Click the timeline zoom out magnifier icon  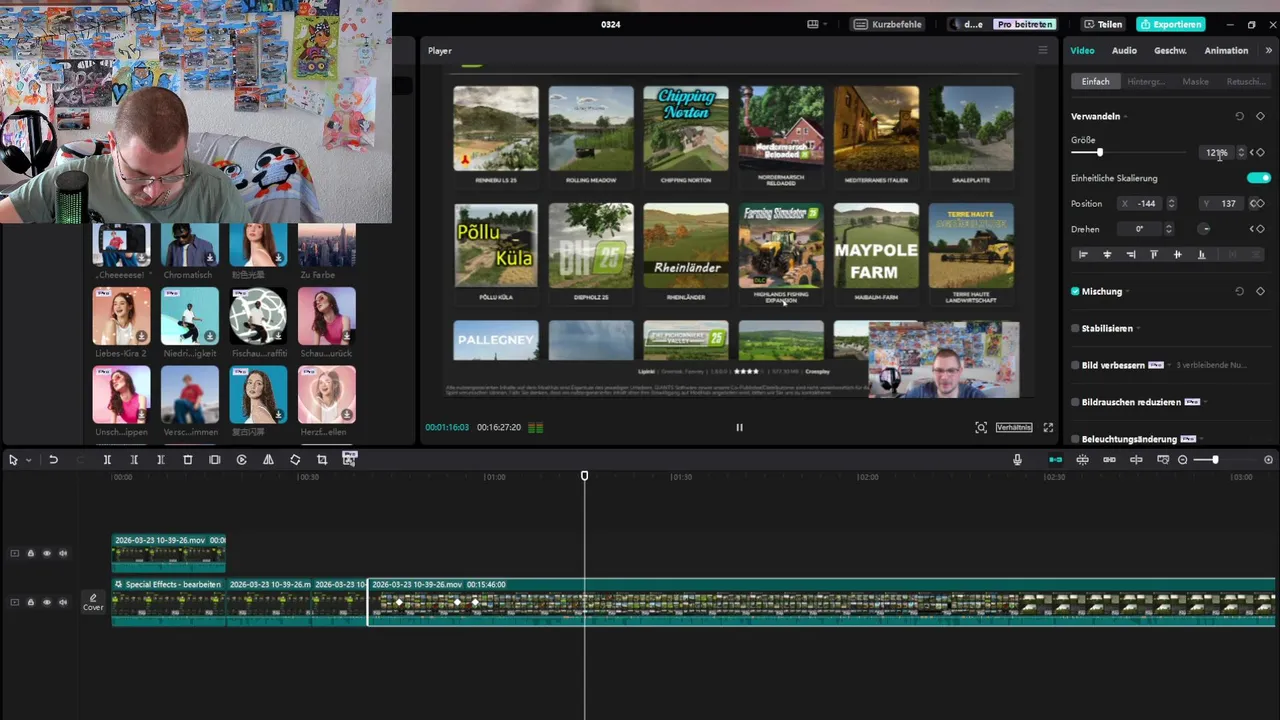pos(1182,460)
